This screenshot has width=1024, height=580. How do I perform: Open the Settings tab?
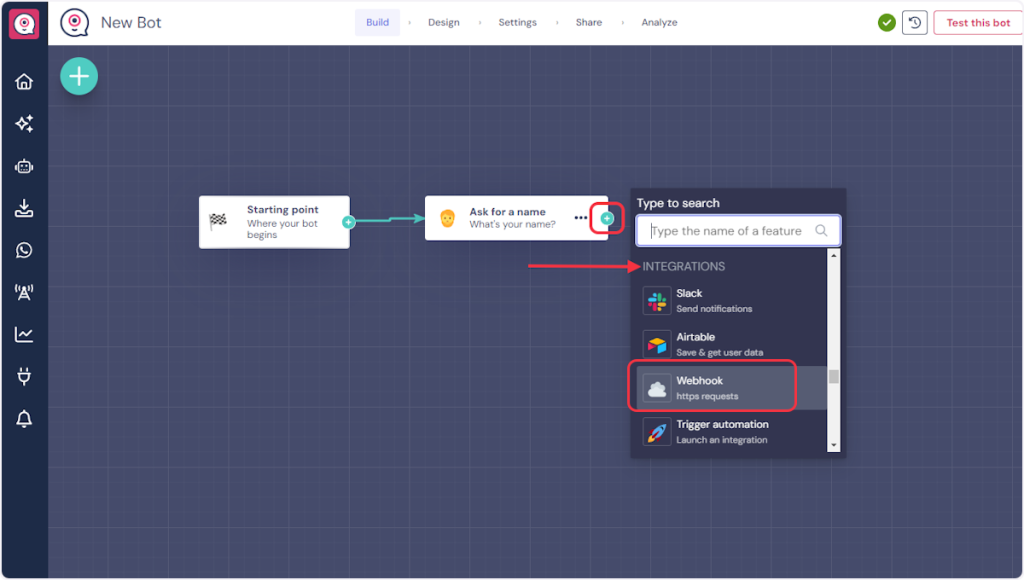(x=517, y=23)
